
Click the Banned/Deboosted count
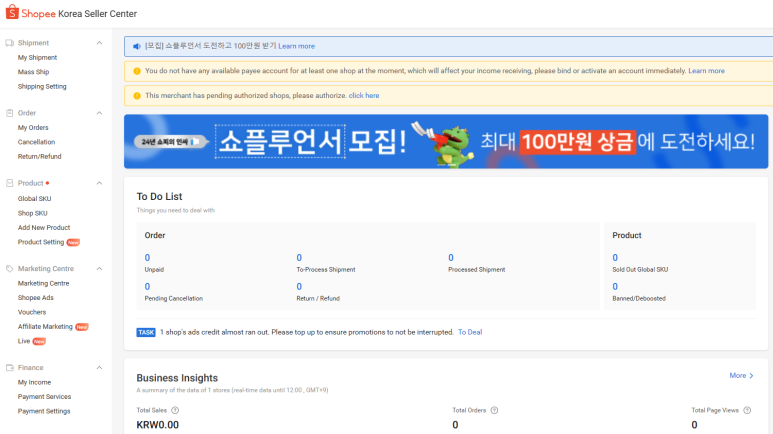pyautogui.click(x=615, y=287)
